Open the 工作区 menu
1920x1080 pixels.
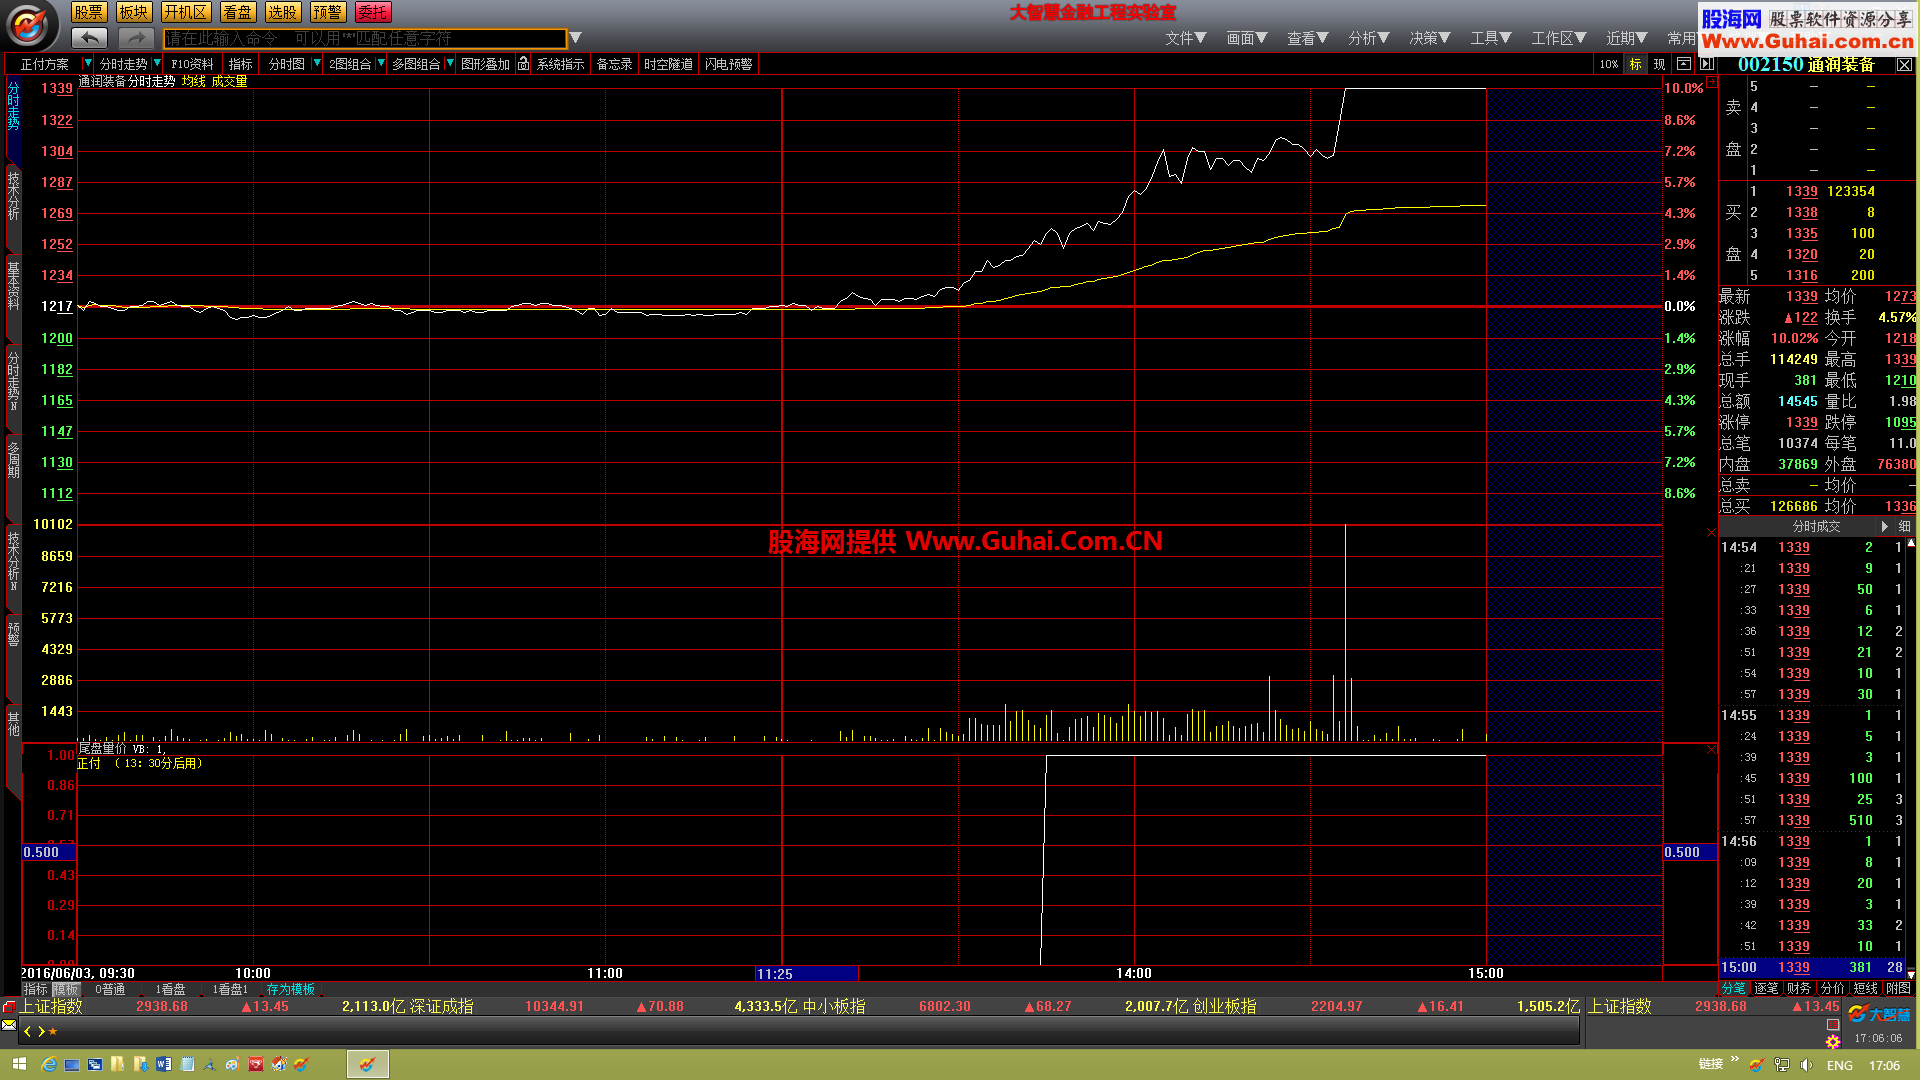tap(1559, 38)
